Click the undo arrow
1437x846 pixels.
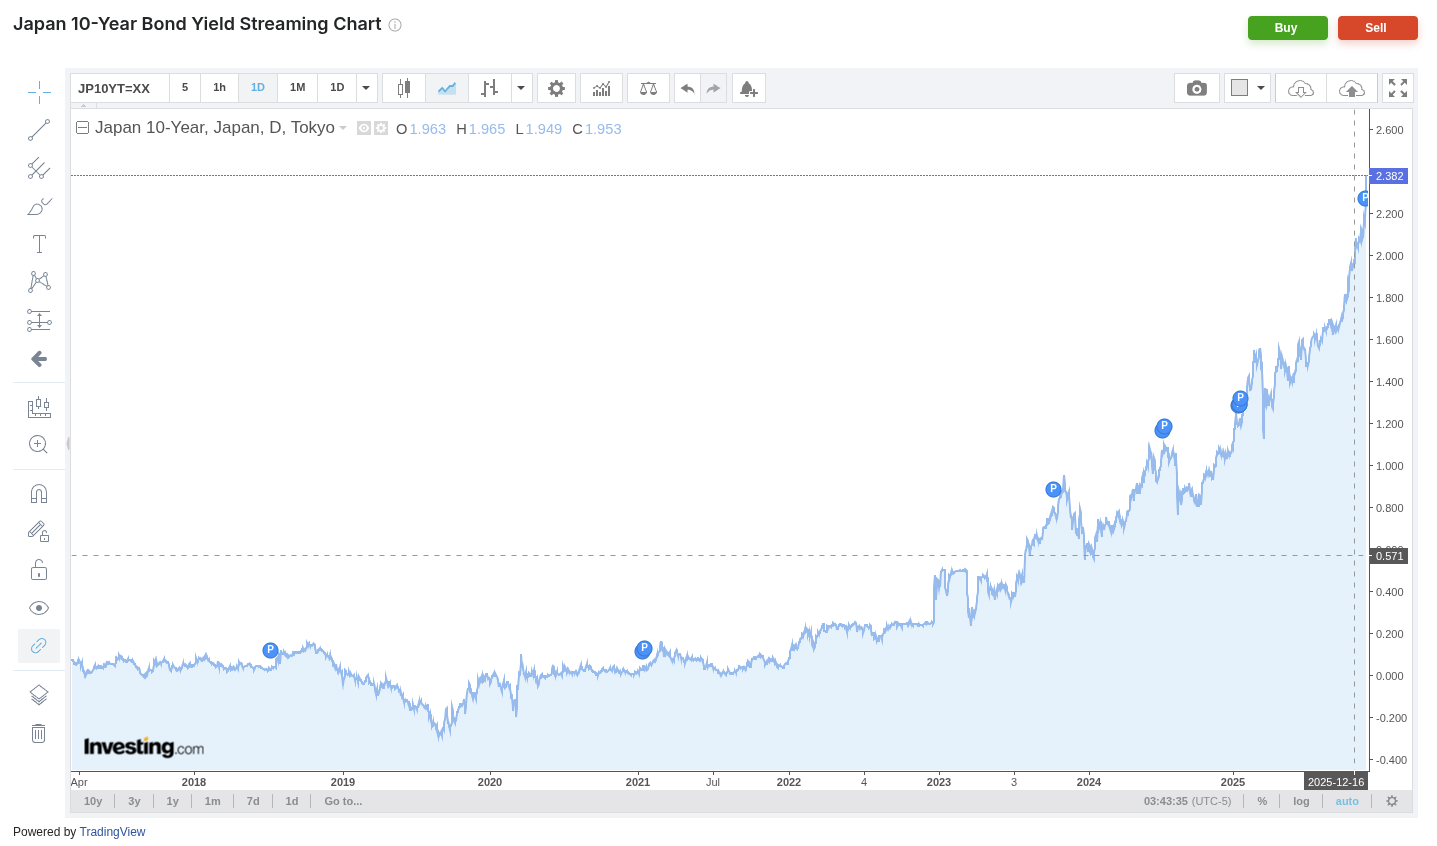pos(688,88)
